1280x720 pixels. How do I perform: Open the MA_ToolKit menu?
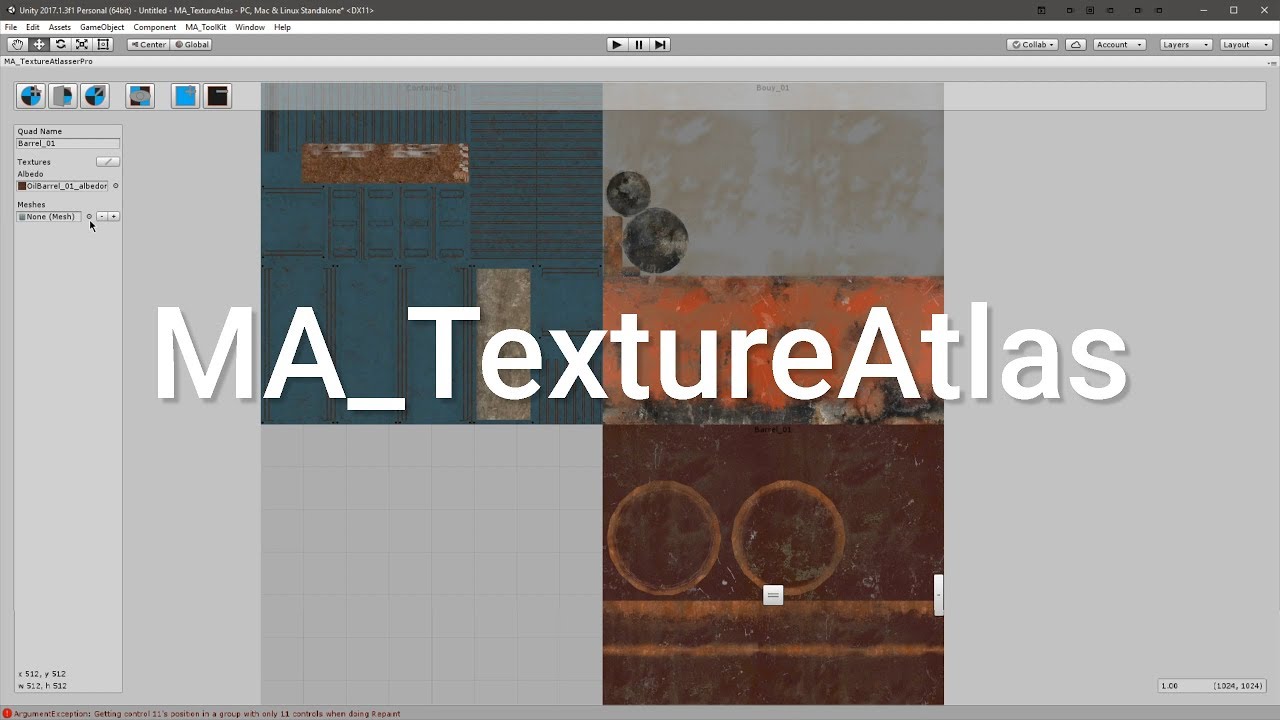[x=206, y=27]
